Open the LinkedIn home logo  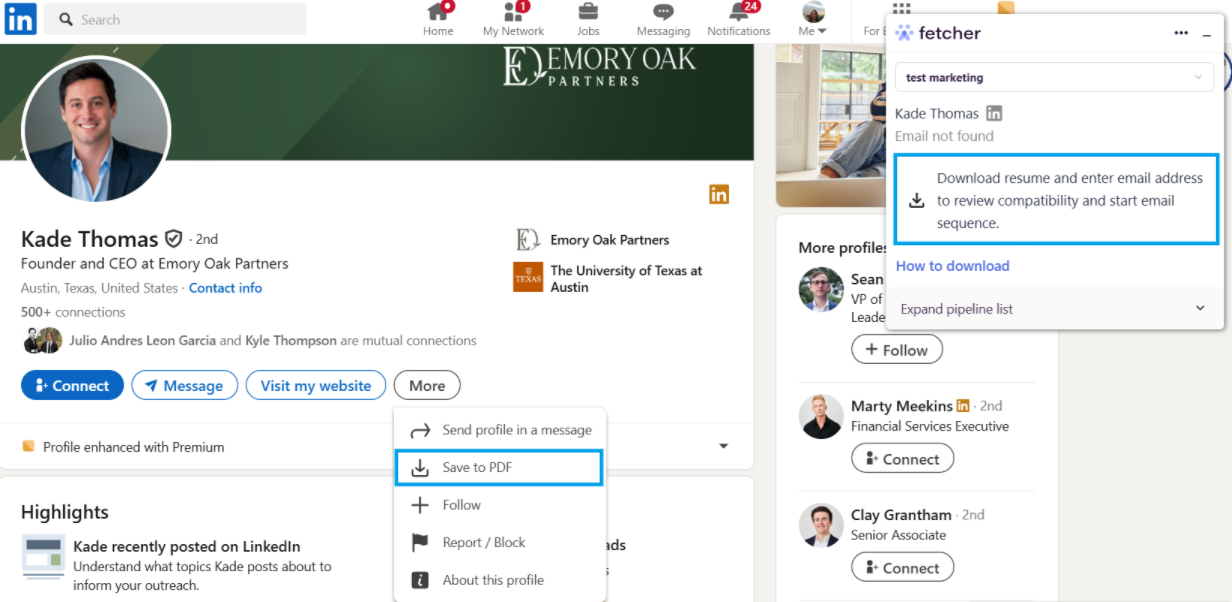point(21,19)
